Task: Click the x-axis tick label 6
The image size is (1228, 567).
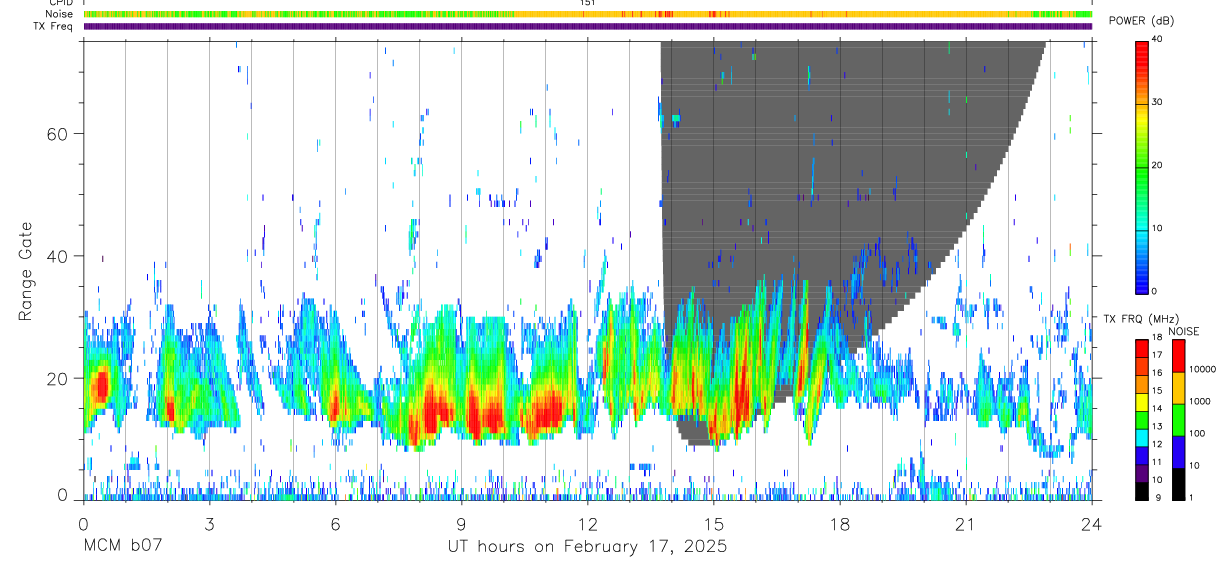Action: (x=335, y=524)
